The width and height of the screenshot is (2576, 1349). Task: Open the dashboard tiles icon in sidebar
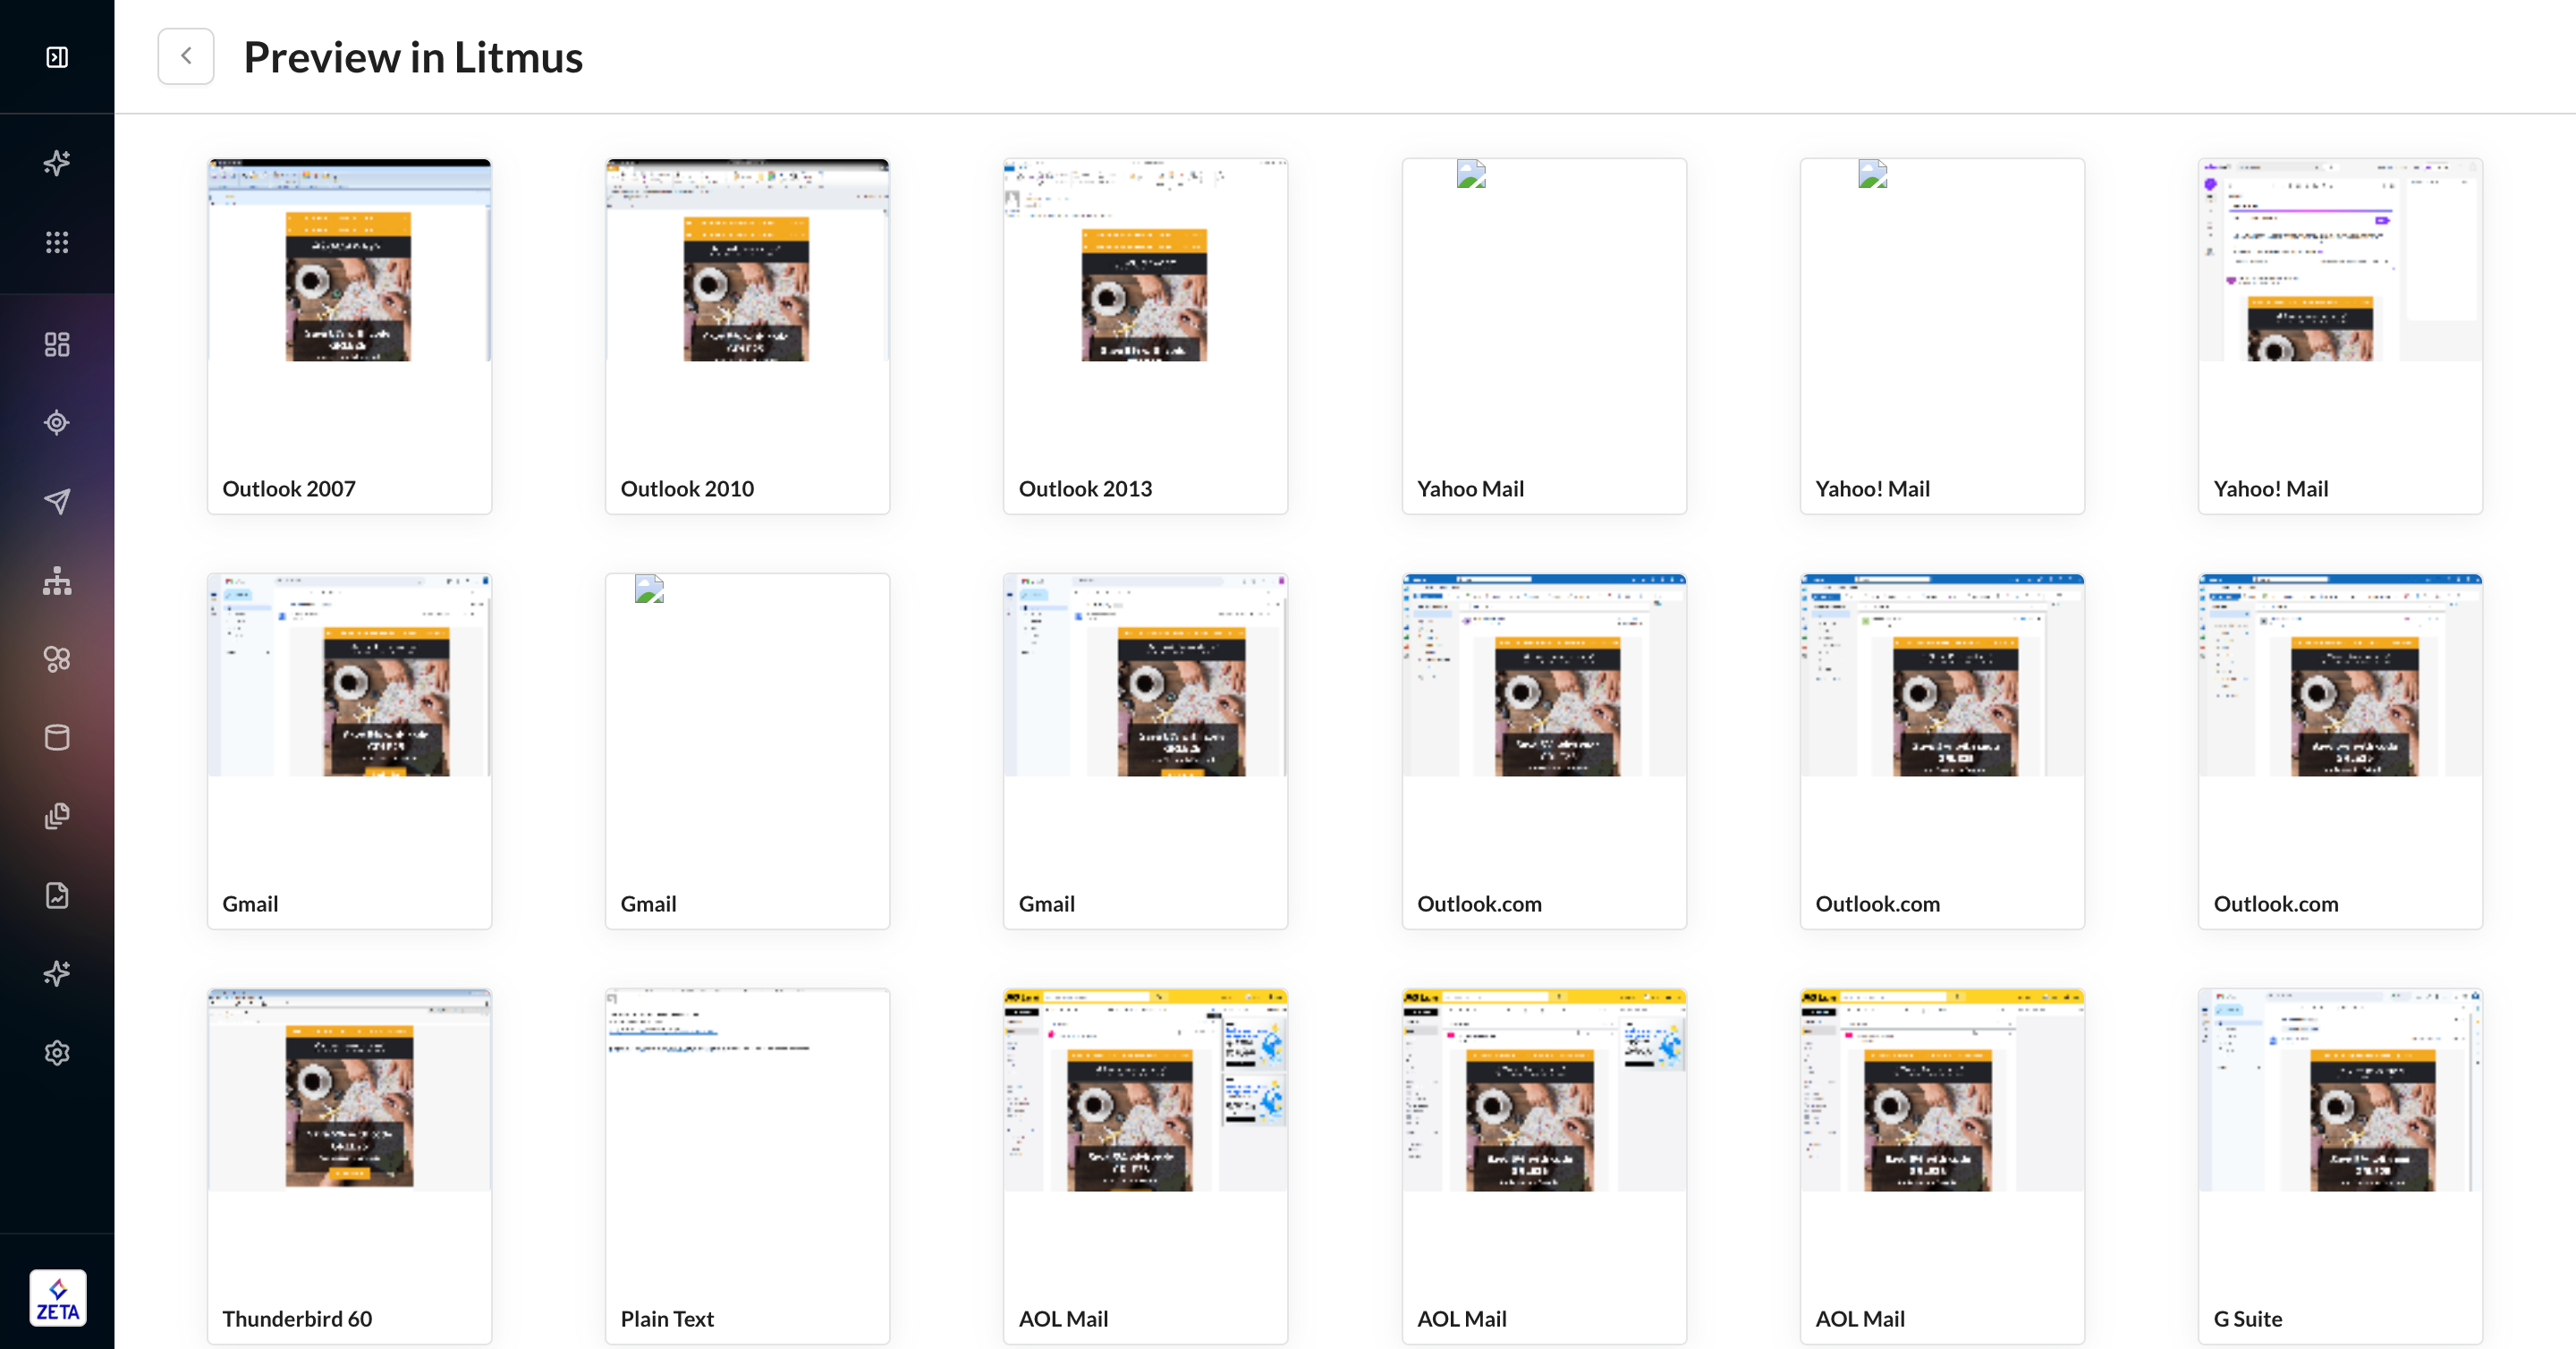coord(57,345)
